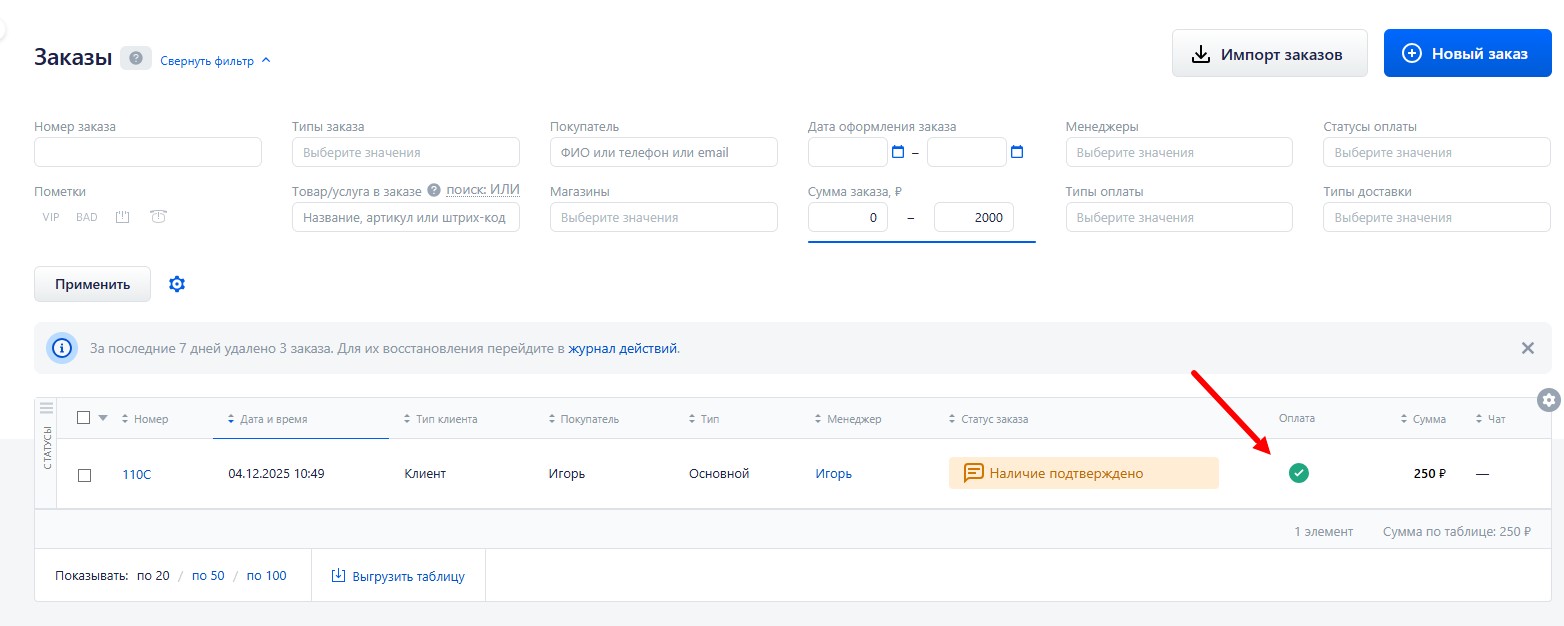Viewport: 1564px width, 626px height.
Task: Open filter settings via the blue gear icon
Action: tap(177, 284)
